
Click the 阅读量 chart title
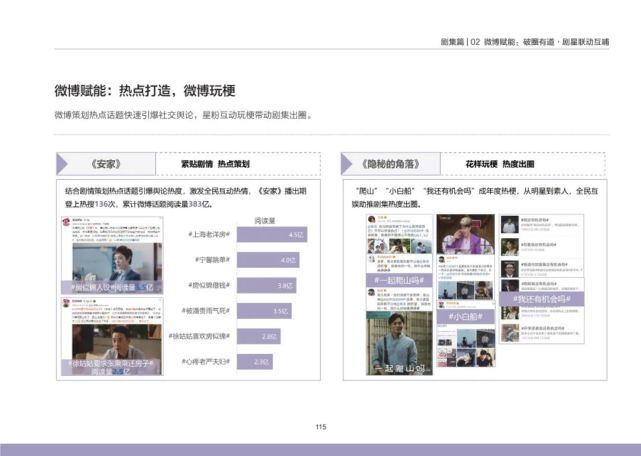coord(265,221)
